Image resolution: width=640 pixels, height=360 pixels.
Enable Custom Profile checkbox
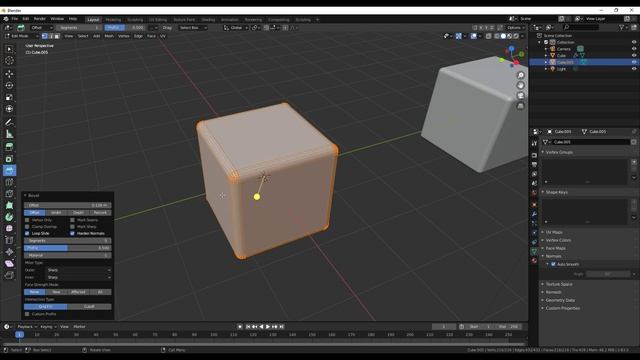coord(27,314)
